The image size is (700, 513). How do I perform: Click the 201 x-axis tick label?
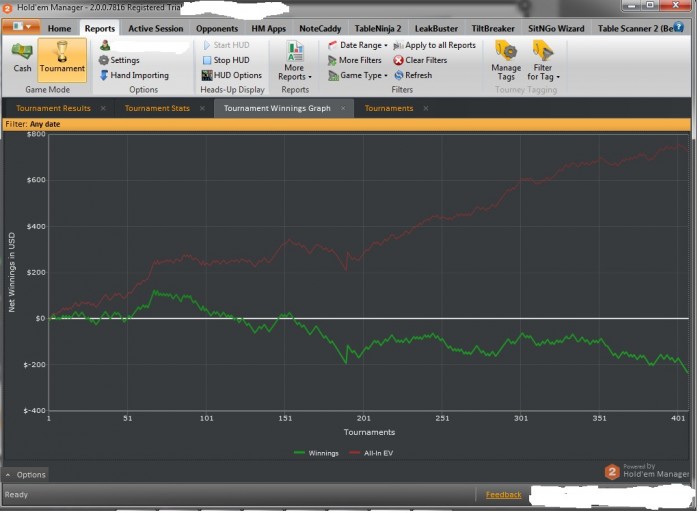coord(363,418)
